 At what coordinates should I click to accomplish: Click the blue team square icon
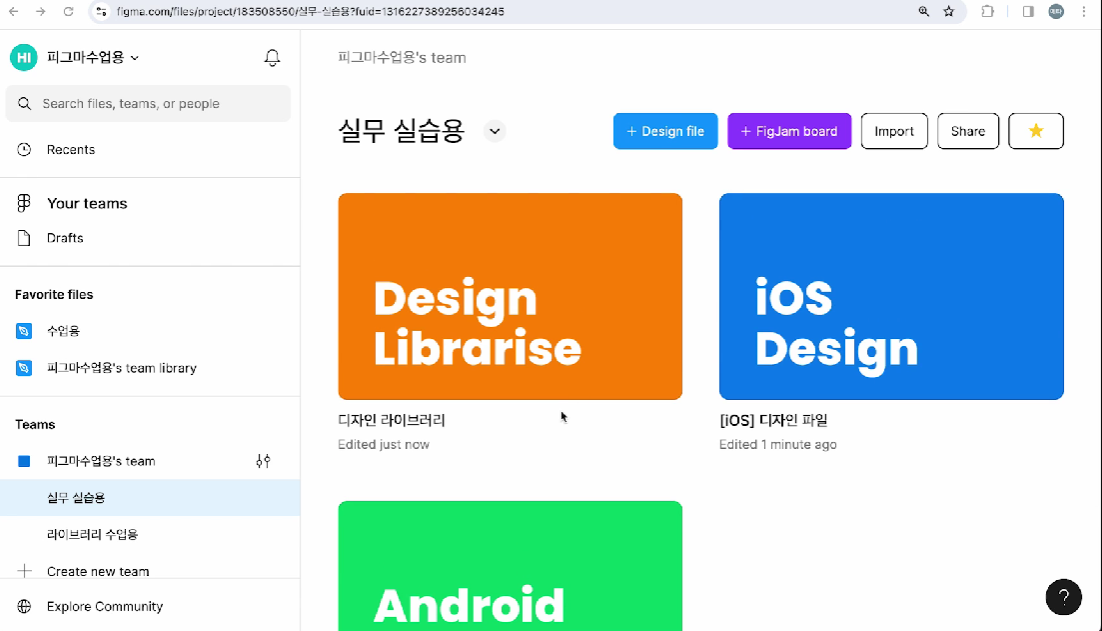[24, 462]
